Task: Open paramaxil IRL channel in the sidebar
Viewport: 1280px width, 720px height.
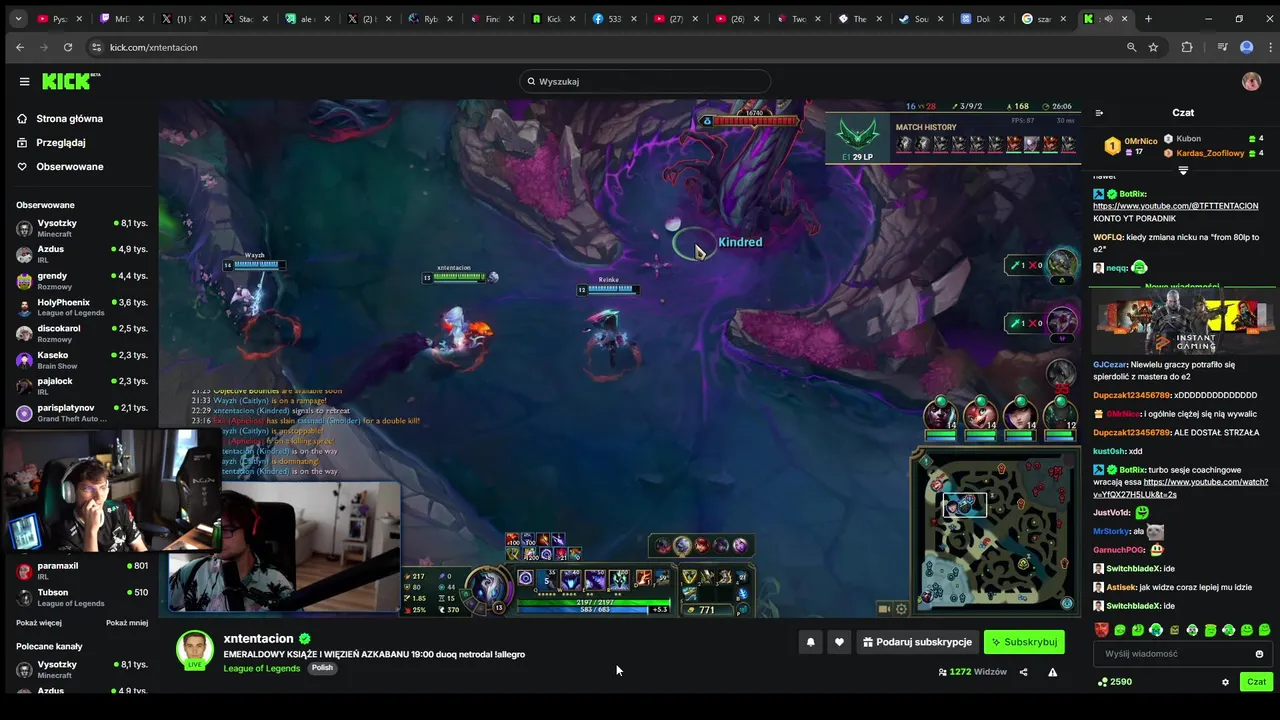Action: click(x=82, y=571)
